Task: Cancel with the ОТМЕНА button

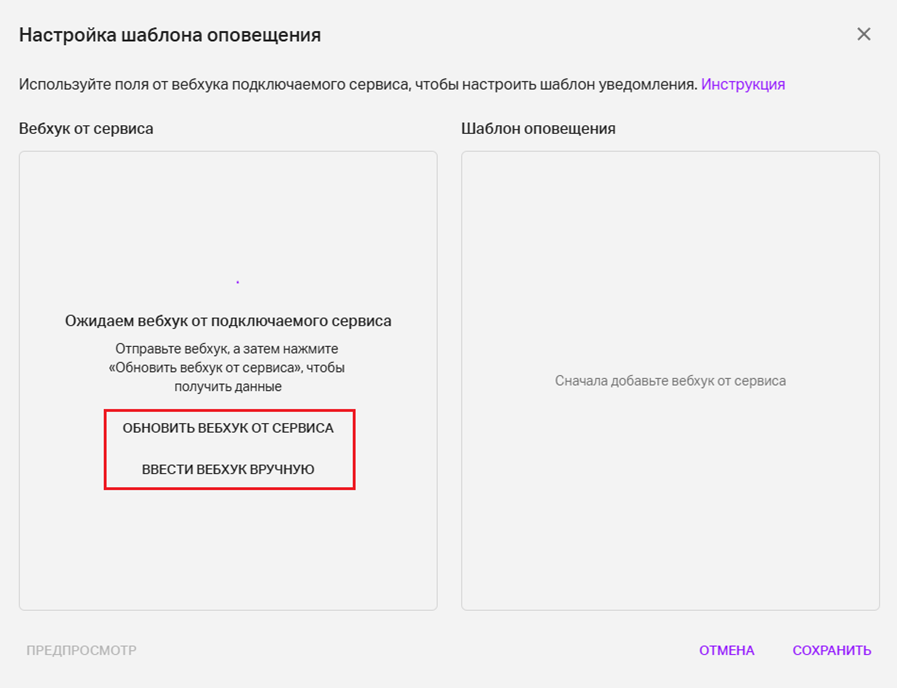Action: click(x=727, y=651)
